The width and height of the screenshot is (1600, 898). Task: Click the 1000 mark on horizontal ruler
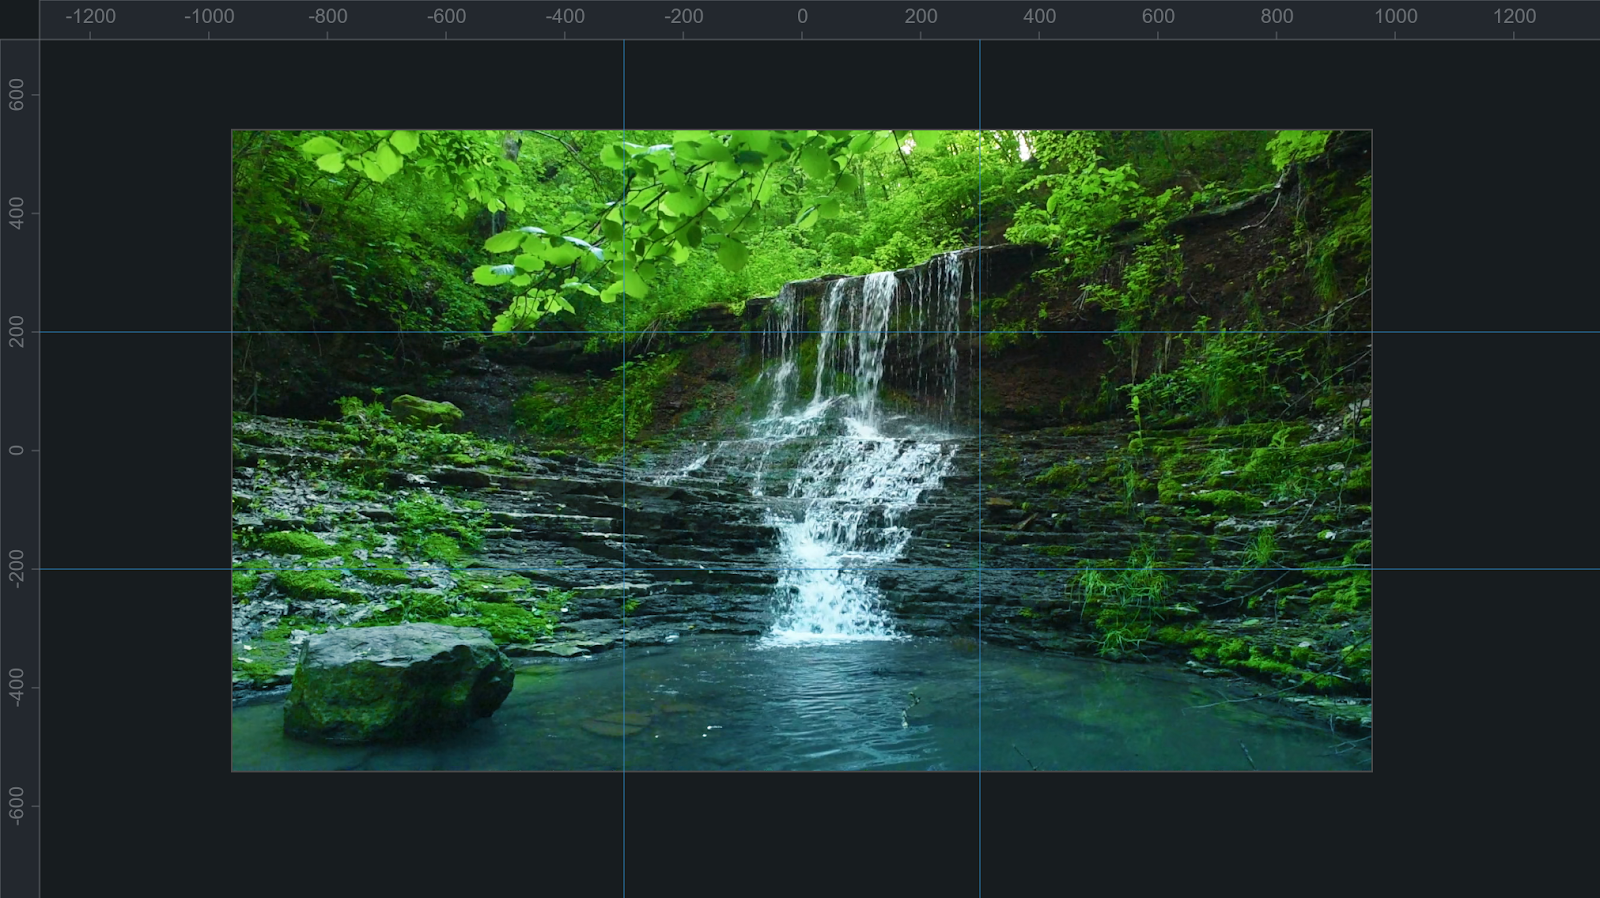[x=1395, y=17]
